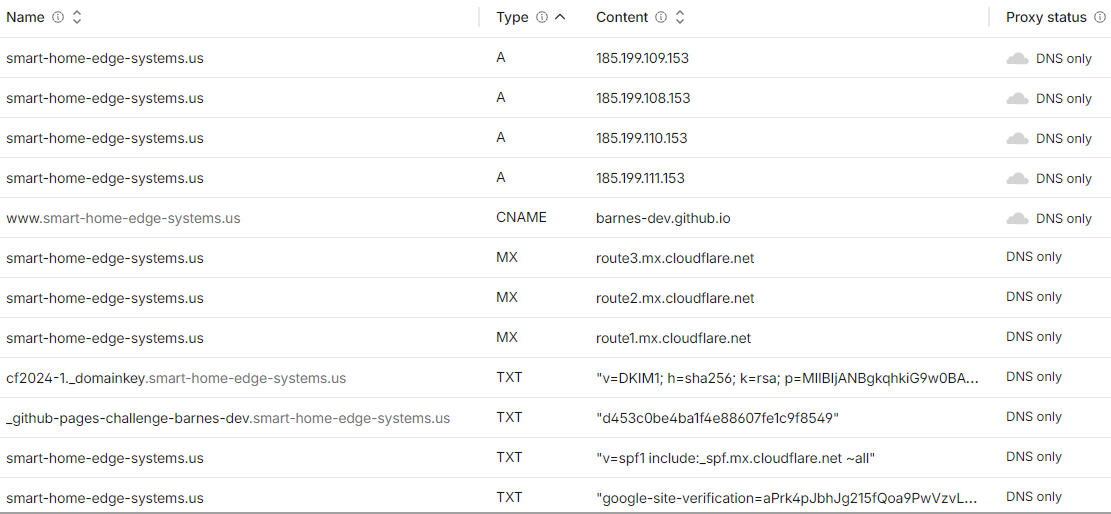Click the v=spf1 include TXT record content
The image size is (1111, 514).
point(736,459)
